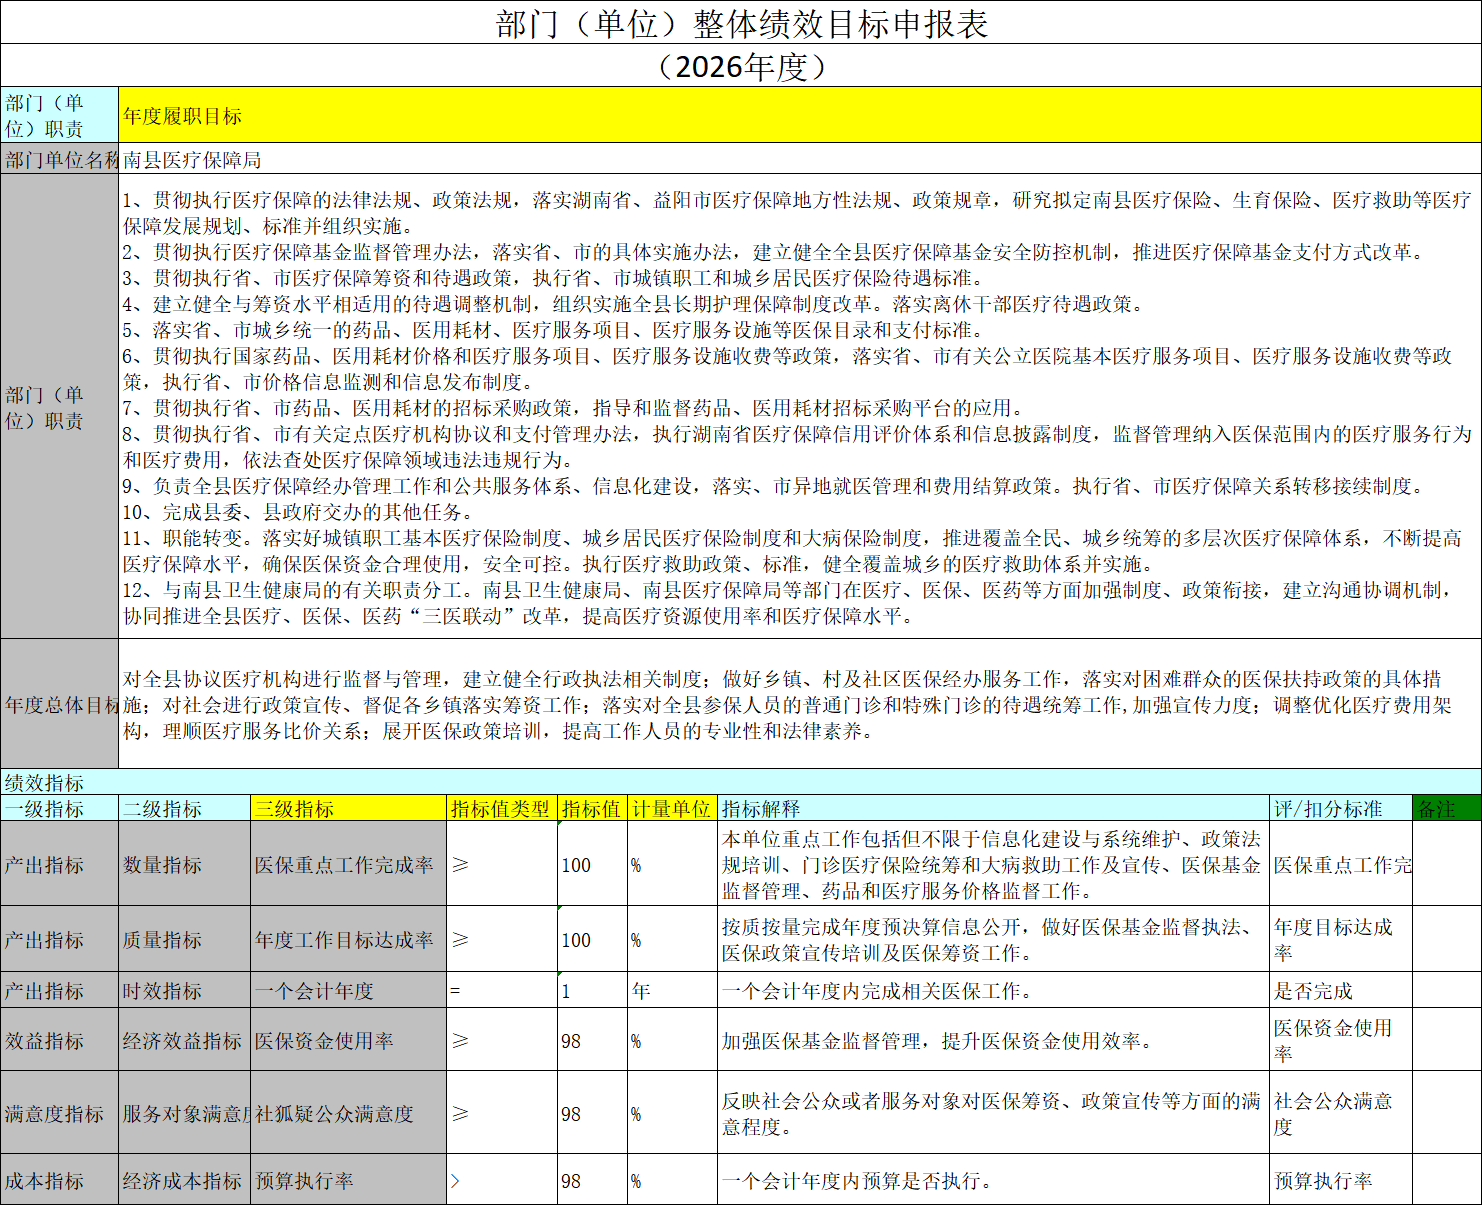Select the 年度总体目标 label cell
The image size is (1482, 1205).
pos(60,705)
